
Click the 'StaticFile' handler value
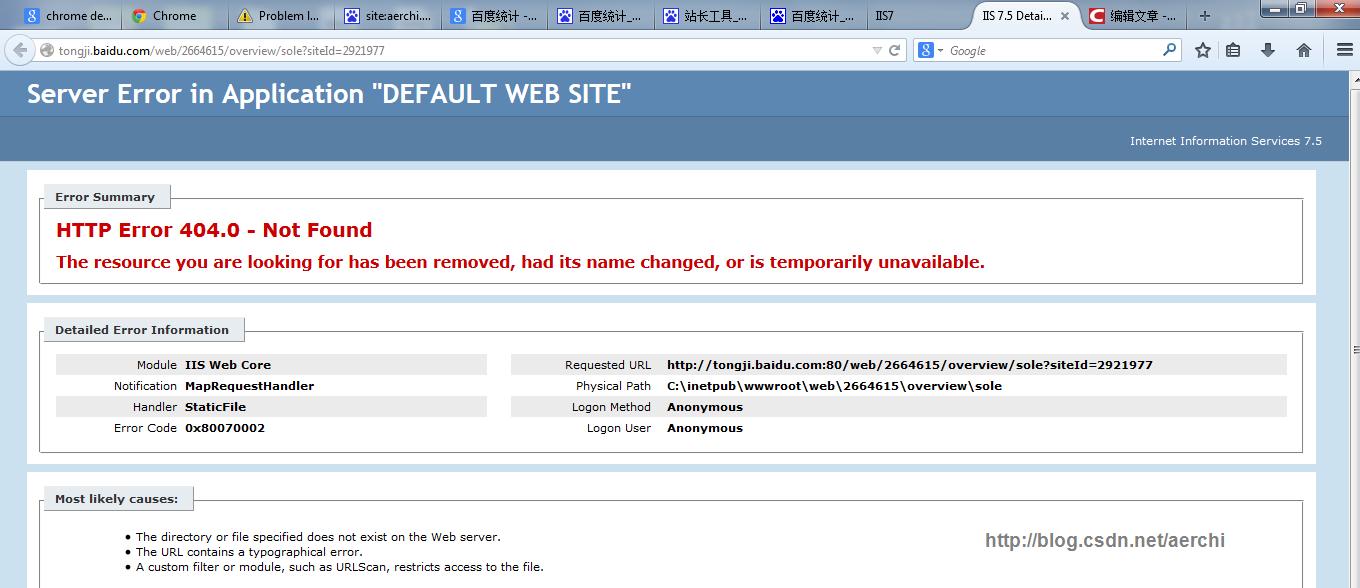point(215,407)
